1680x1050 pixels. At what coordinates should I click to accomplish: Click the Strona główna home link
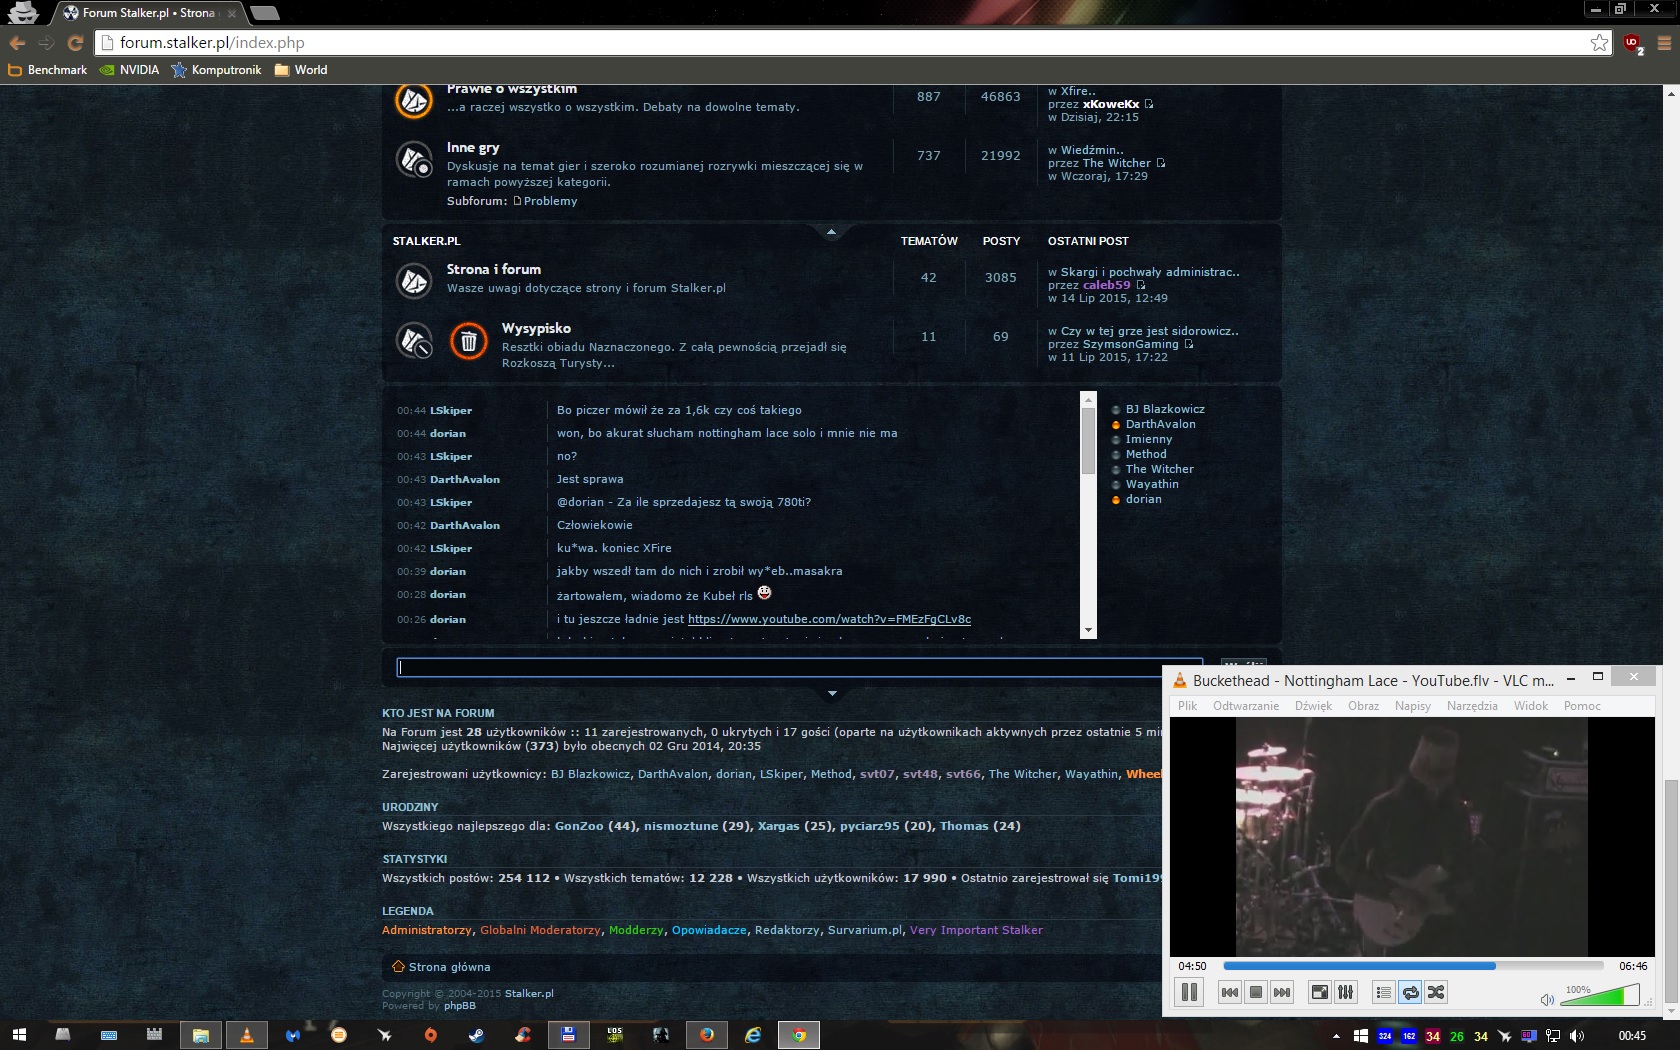(x=449, y=967)
